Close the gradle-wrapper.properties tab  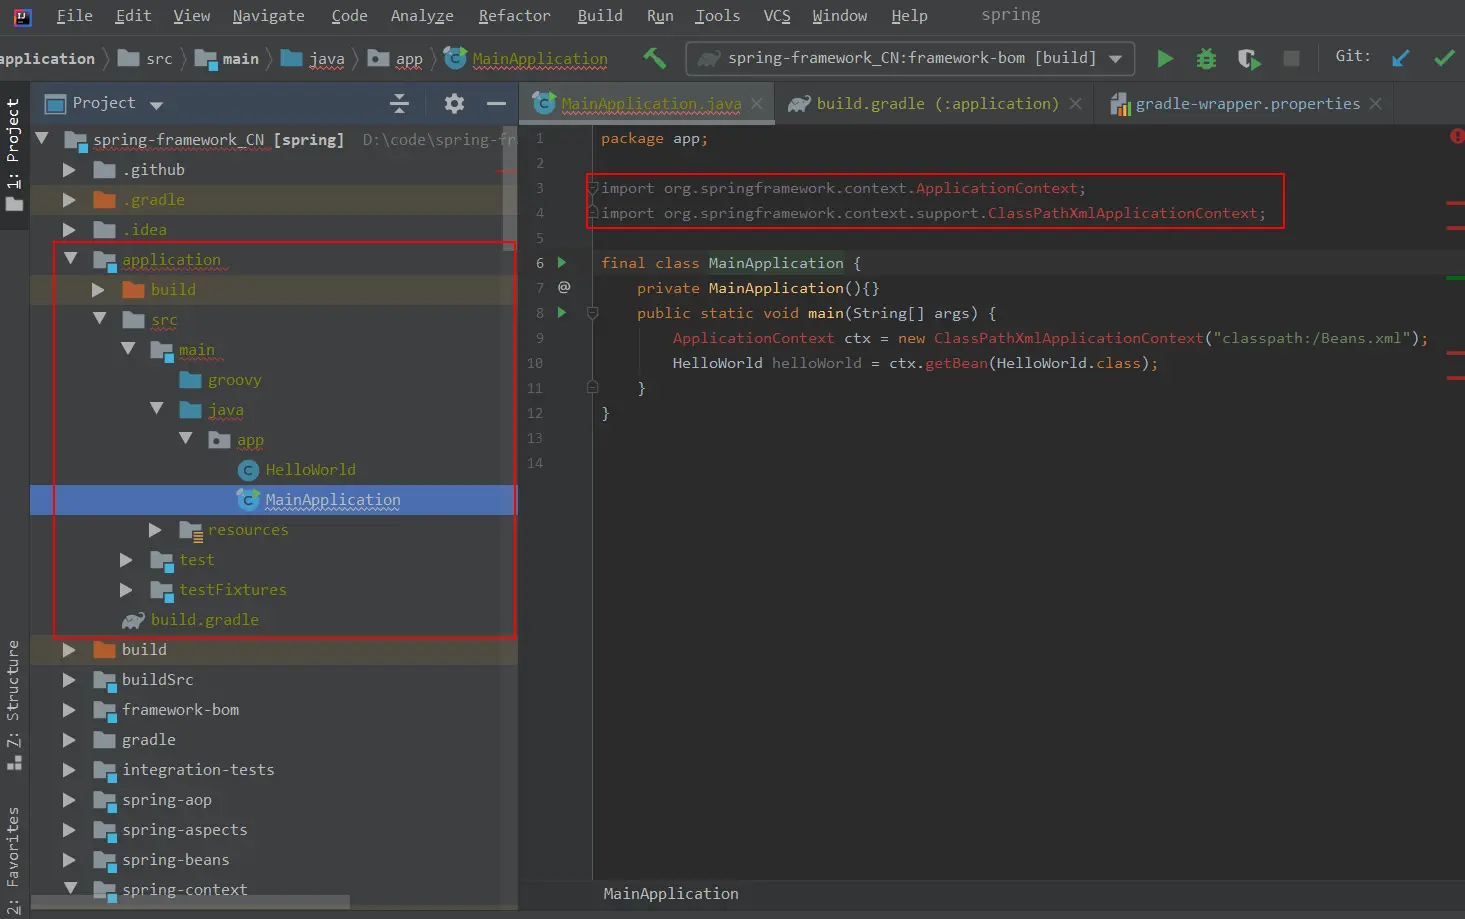tap(1376, 104)
